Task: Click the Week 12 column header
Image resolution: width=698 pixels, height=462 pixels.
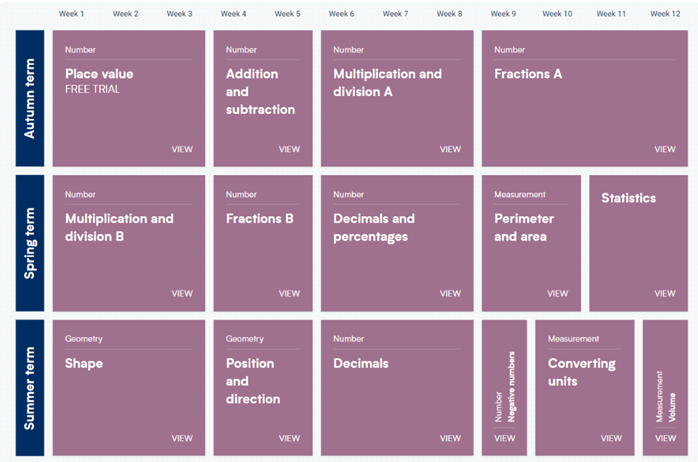Action: (x=665, y=14)
